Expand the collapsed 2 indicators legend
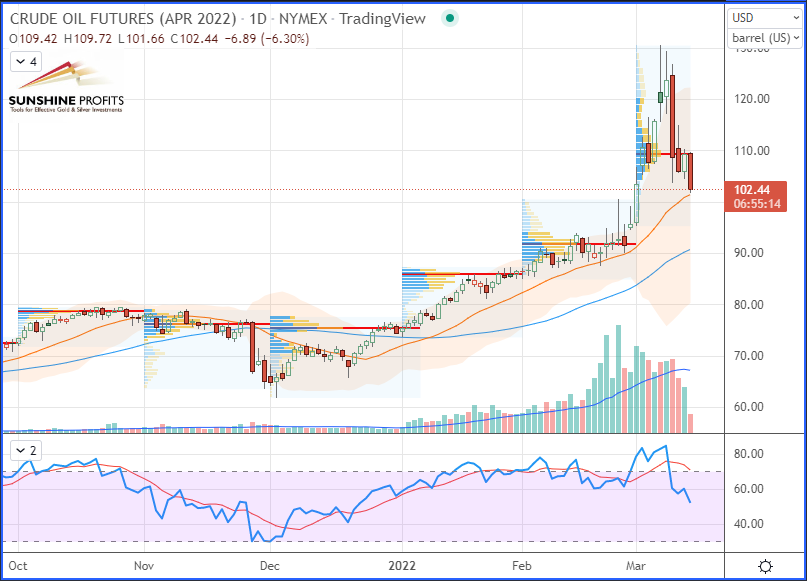Image resolution: width=807 pixels, height=581 pixels. (x=26, y=451)
